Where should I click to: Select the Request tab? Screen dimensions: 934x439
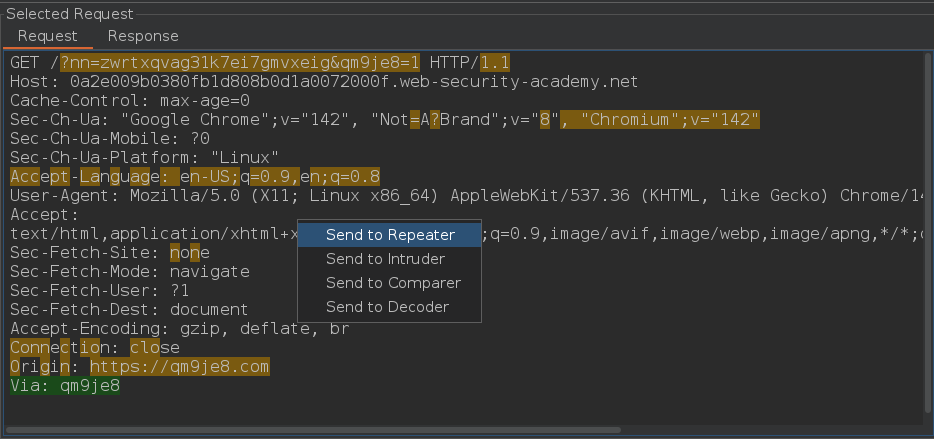47,36
